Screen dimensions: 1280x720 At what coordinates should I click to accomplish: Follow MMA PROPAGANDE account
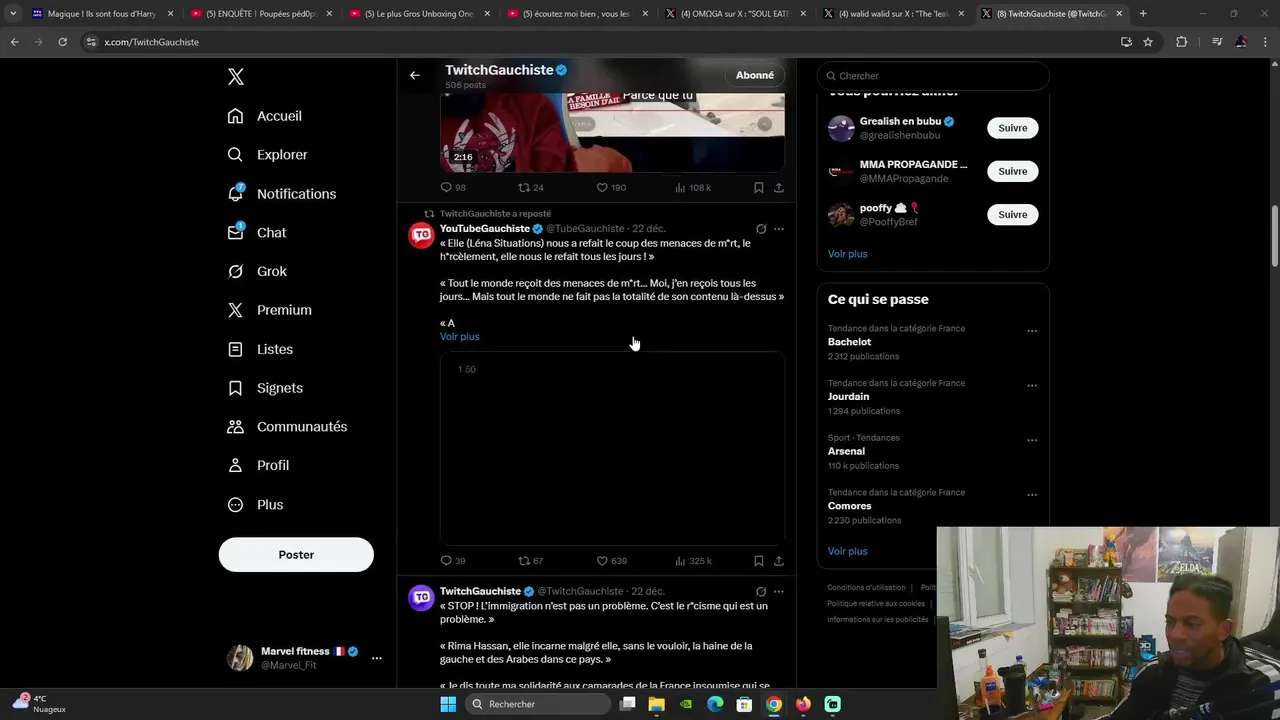click(1012, 171)
